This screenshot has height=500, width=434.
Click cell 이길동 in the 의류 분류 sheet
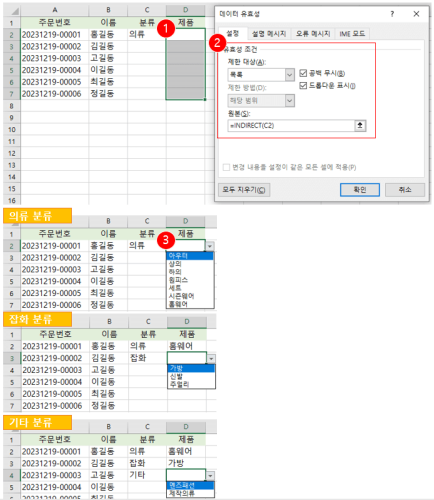(x=108, y=281)
